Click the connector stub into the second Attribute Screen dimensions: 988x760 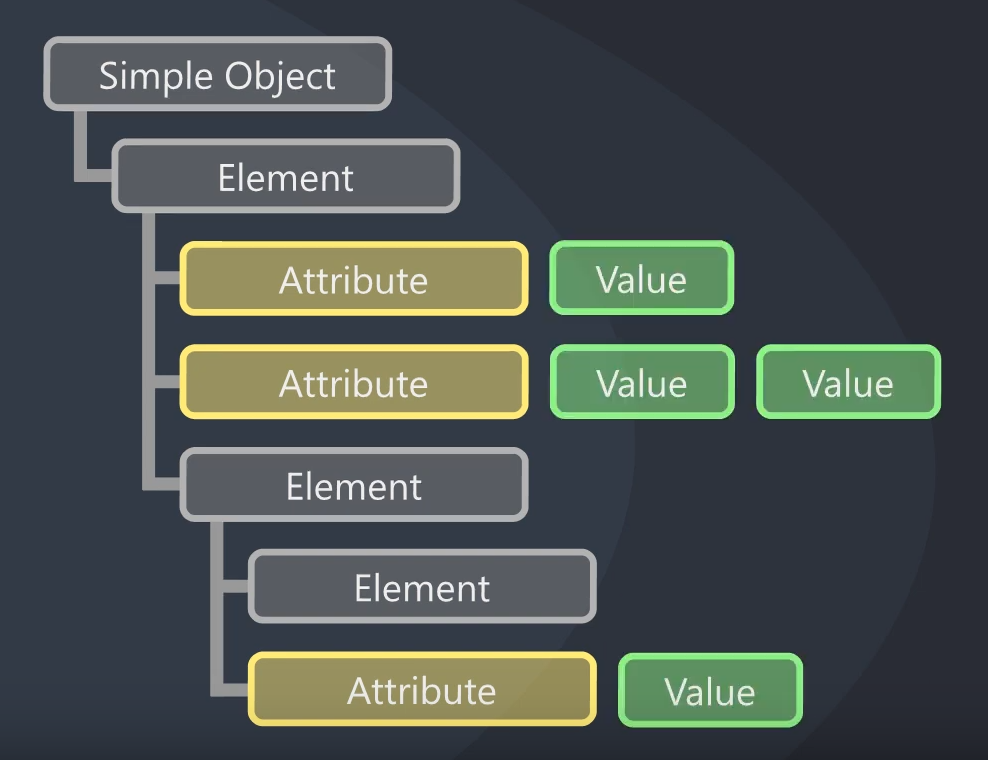point(168,382)
